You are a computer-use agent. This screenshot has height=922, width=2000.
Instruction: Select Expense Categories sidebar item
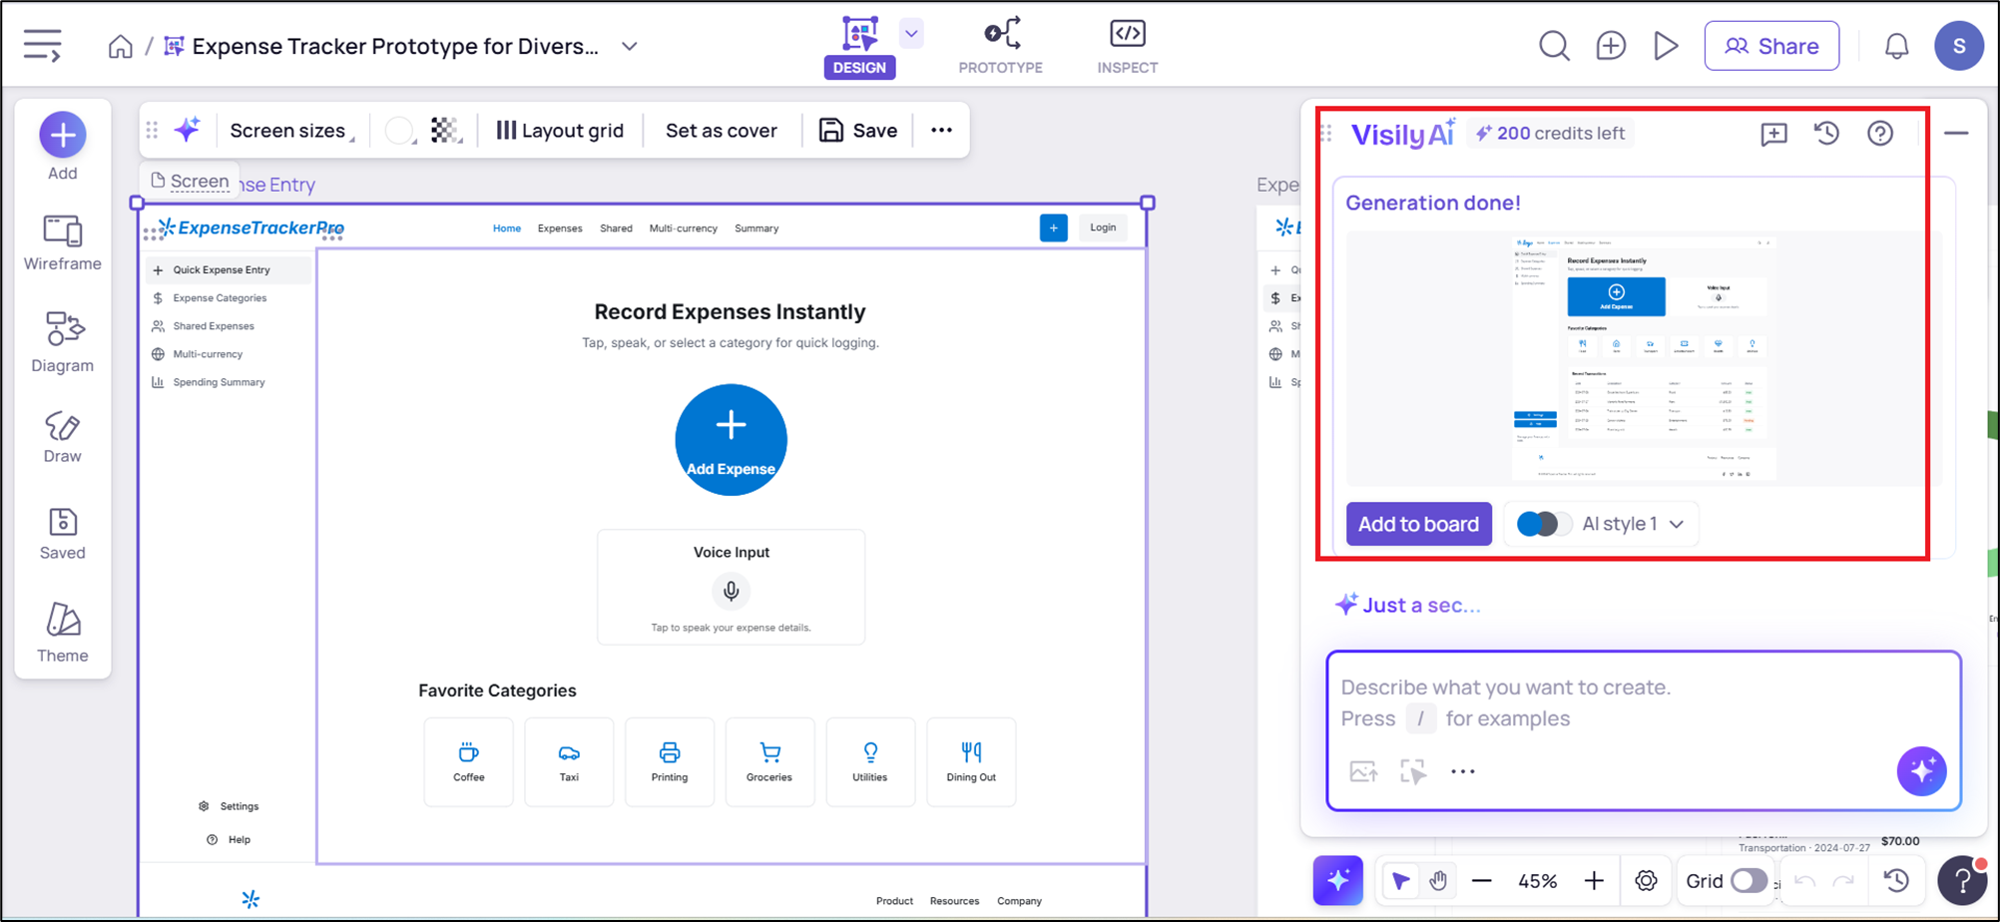coord(230,298)
